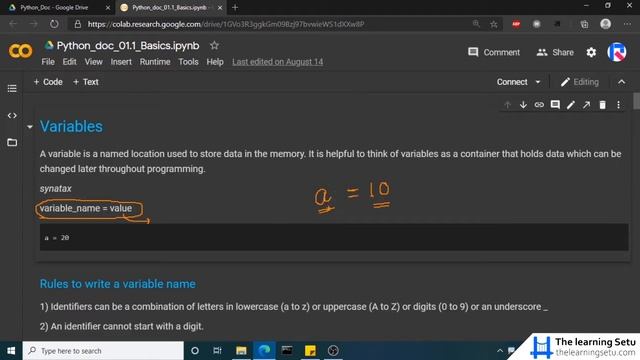Expand the Connect dropdown arrow
640x360 pixels.
(538, 82)
